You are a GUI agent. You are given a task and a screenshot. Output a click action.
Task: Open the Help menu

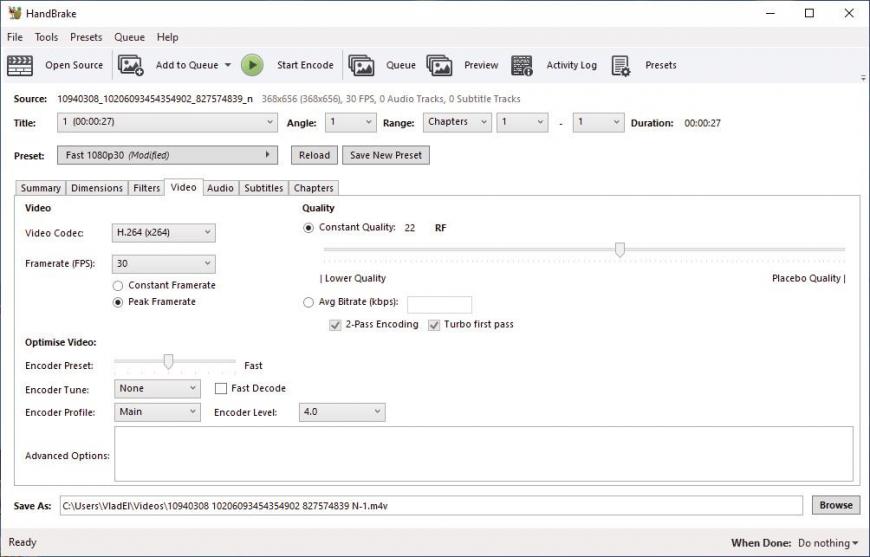click(x=168, y=37)
